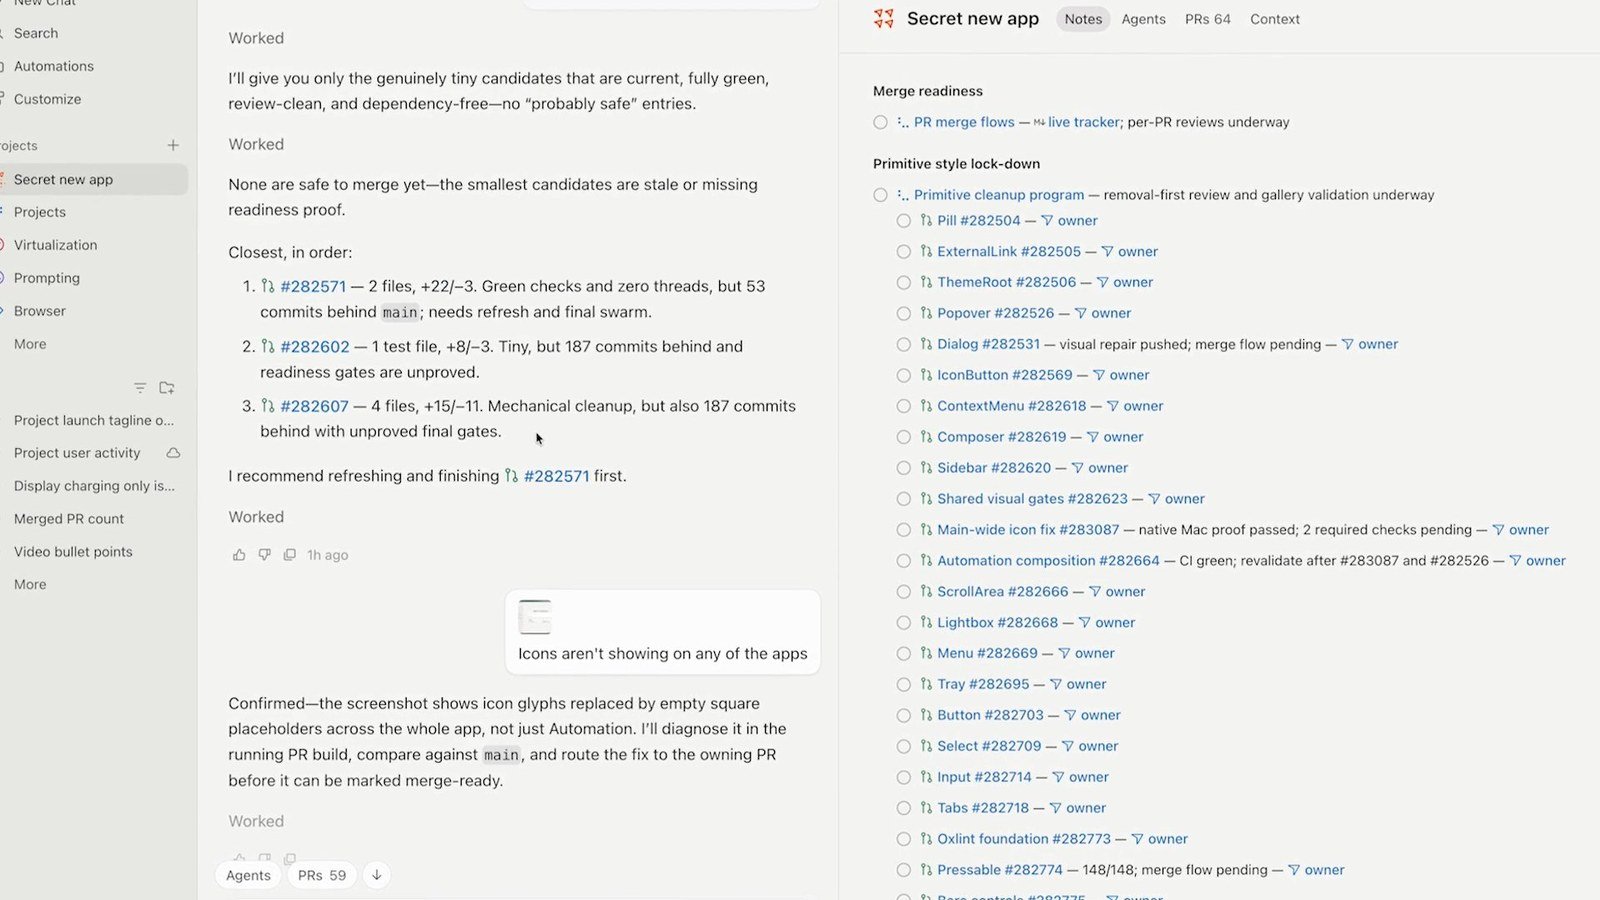The image size is (1600, 900).
Task: Click the PR icon beside Menu #282669
Action: (926, 653)
